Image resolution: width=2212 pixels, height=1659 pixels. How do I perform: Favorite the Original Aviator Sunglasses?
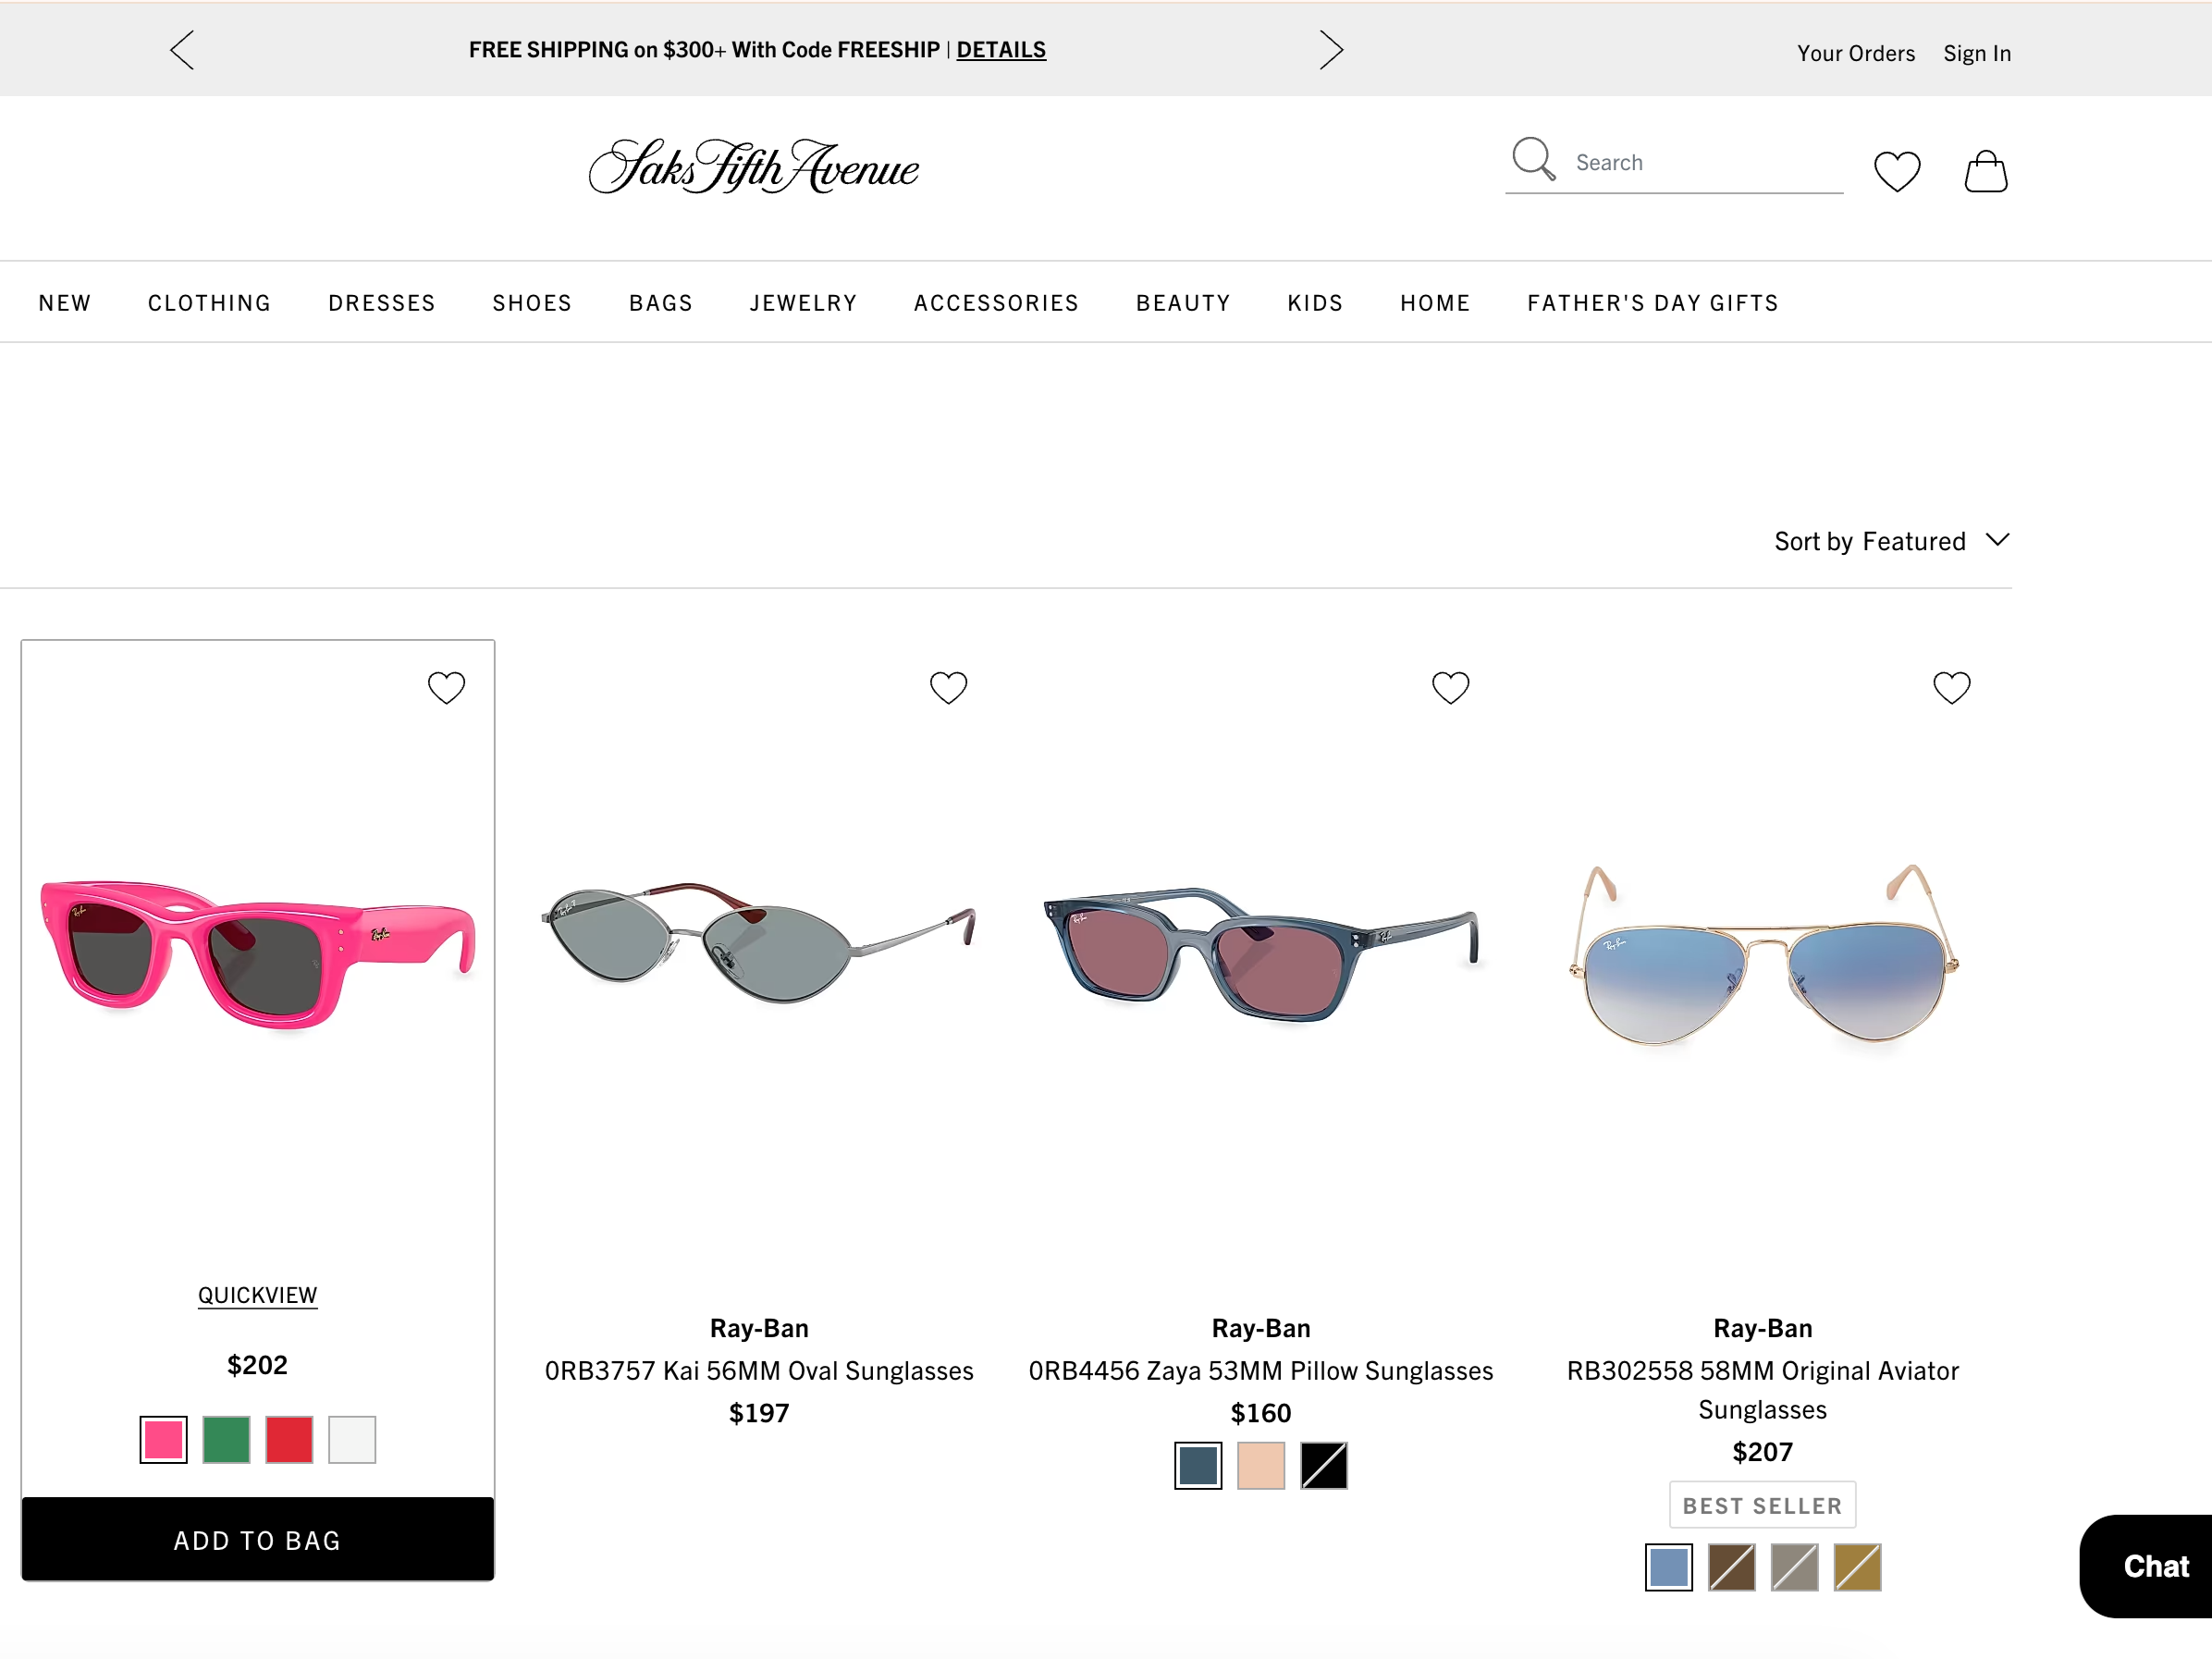pos(1951,688)
